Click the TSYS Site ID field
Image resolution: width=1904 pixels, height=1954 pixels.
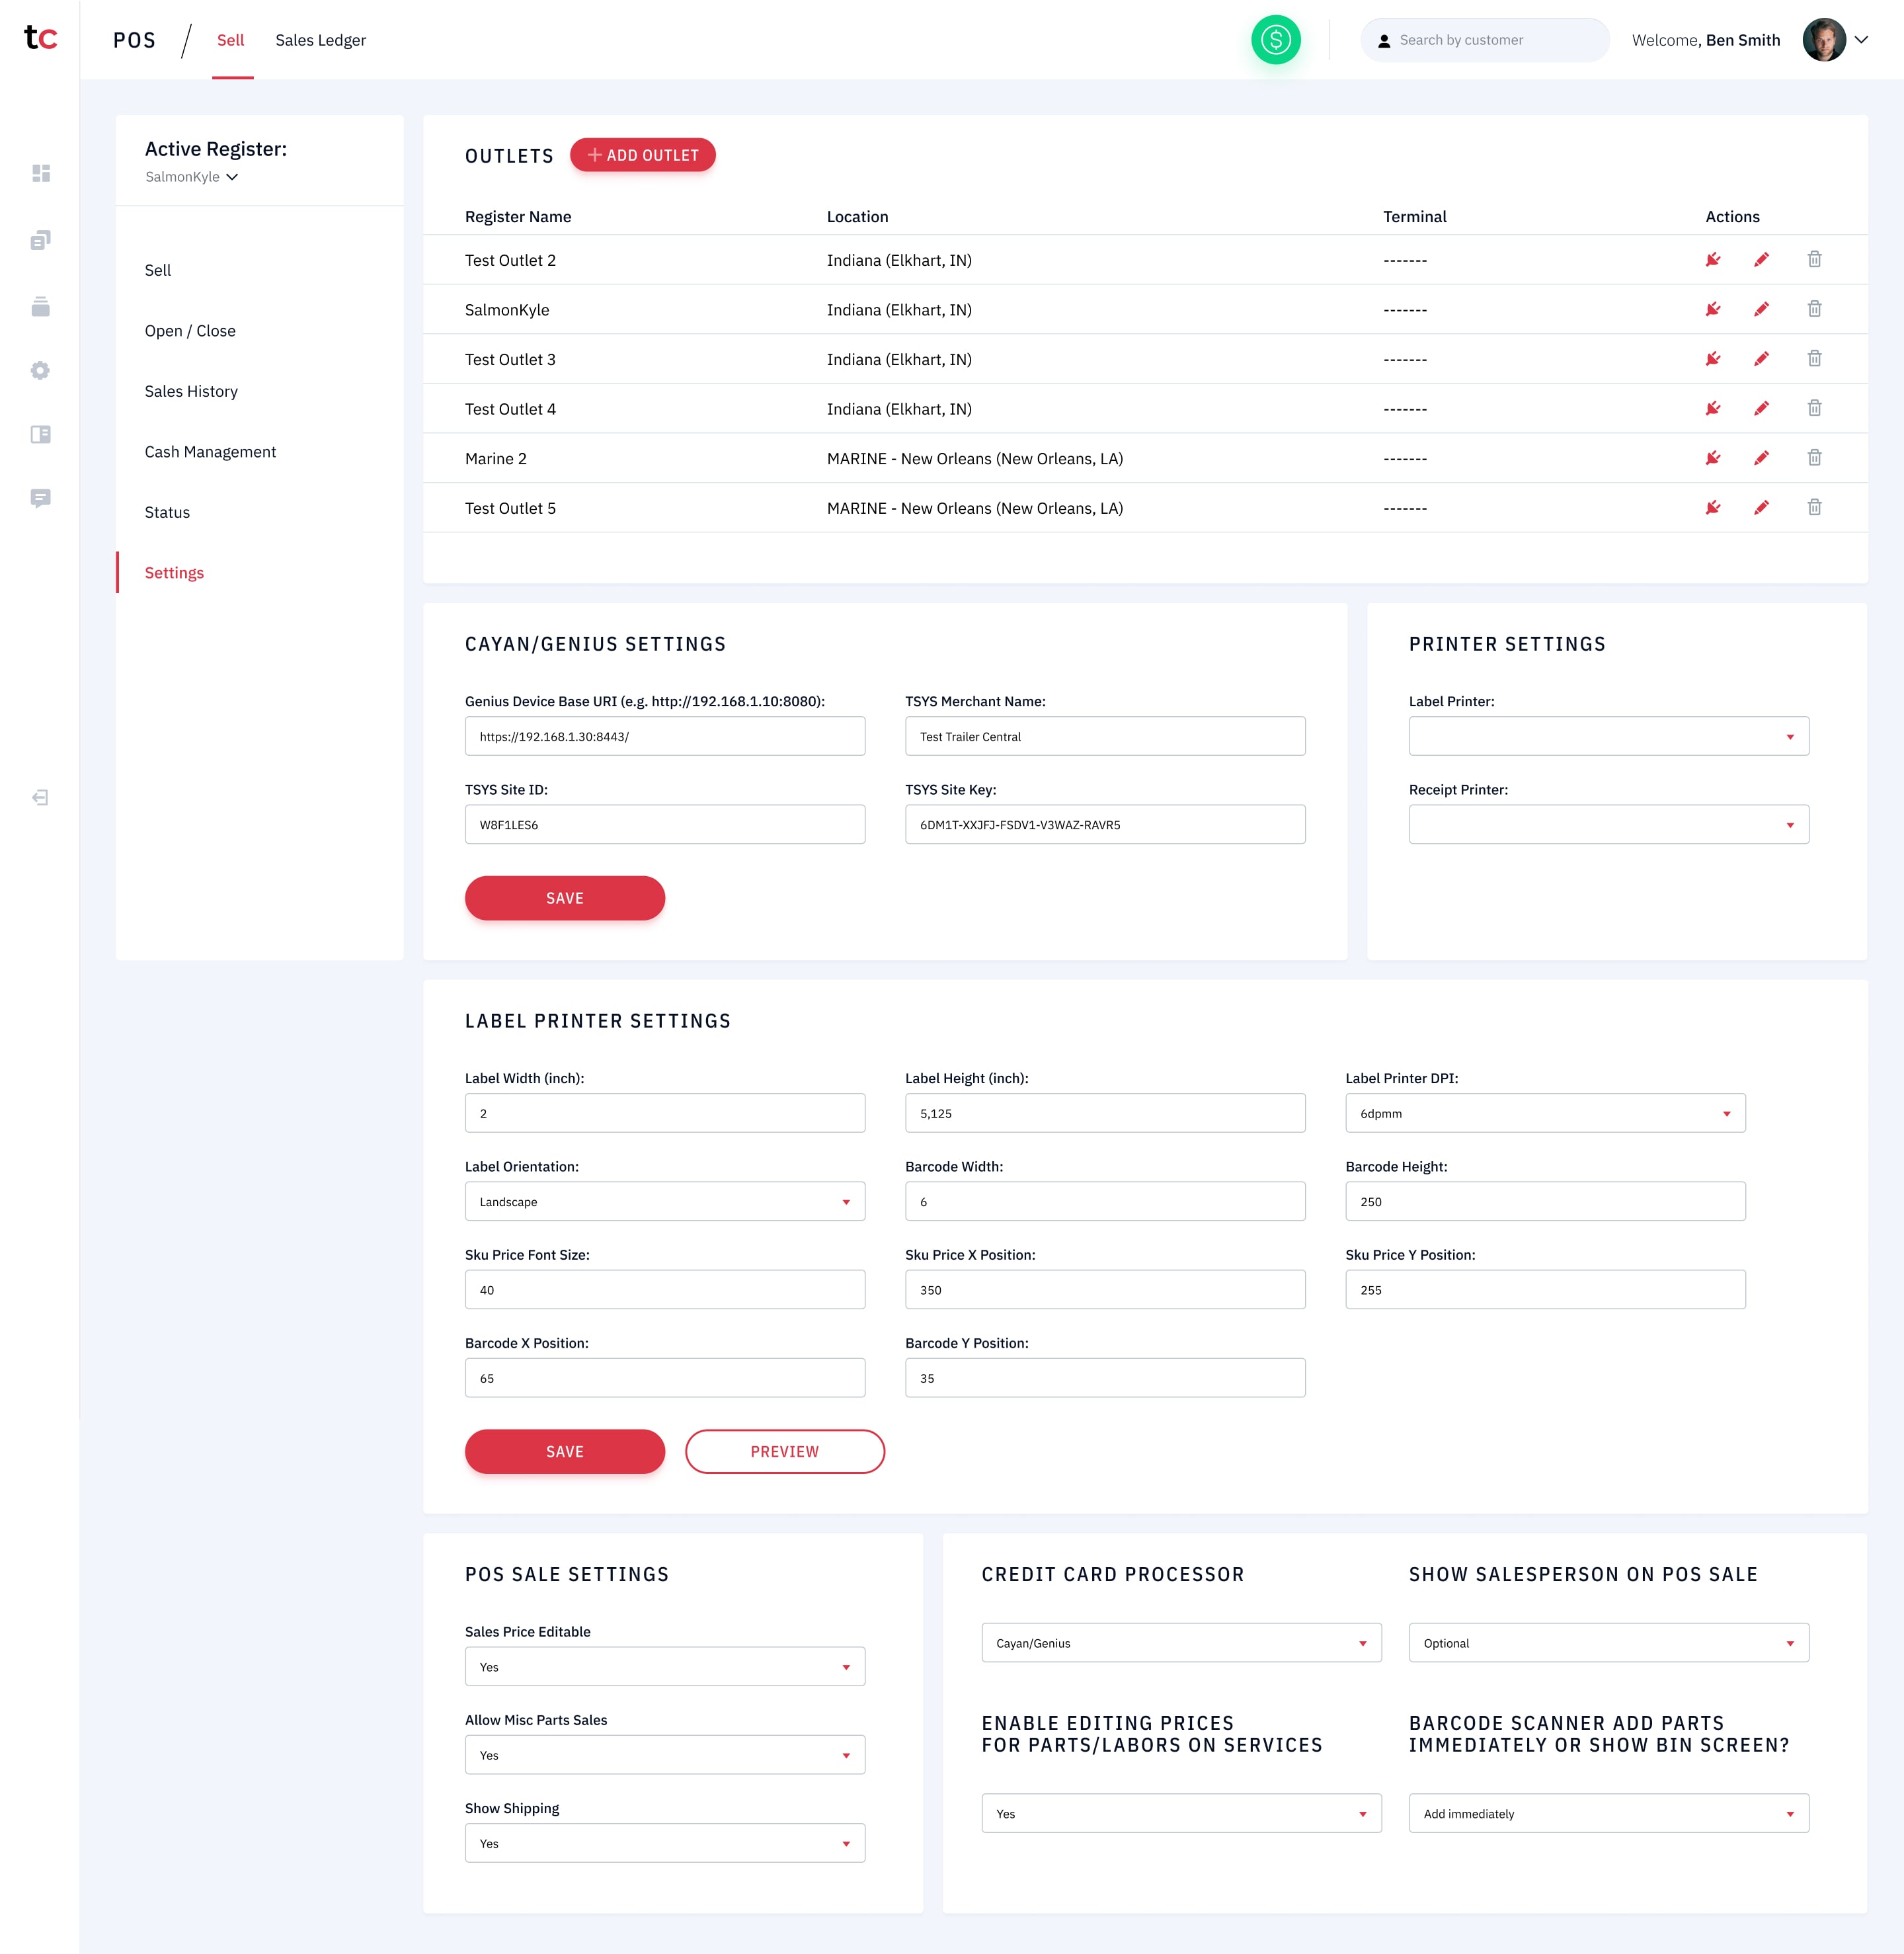(665, 824)
